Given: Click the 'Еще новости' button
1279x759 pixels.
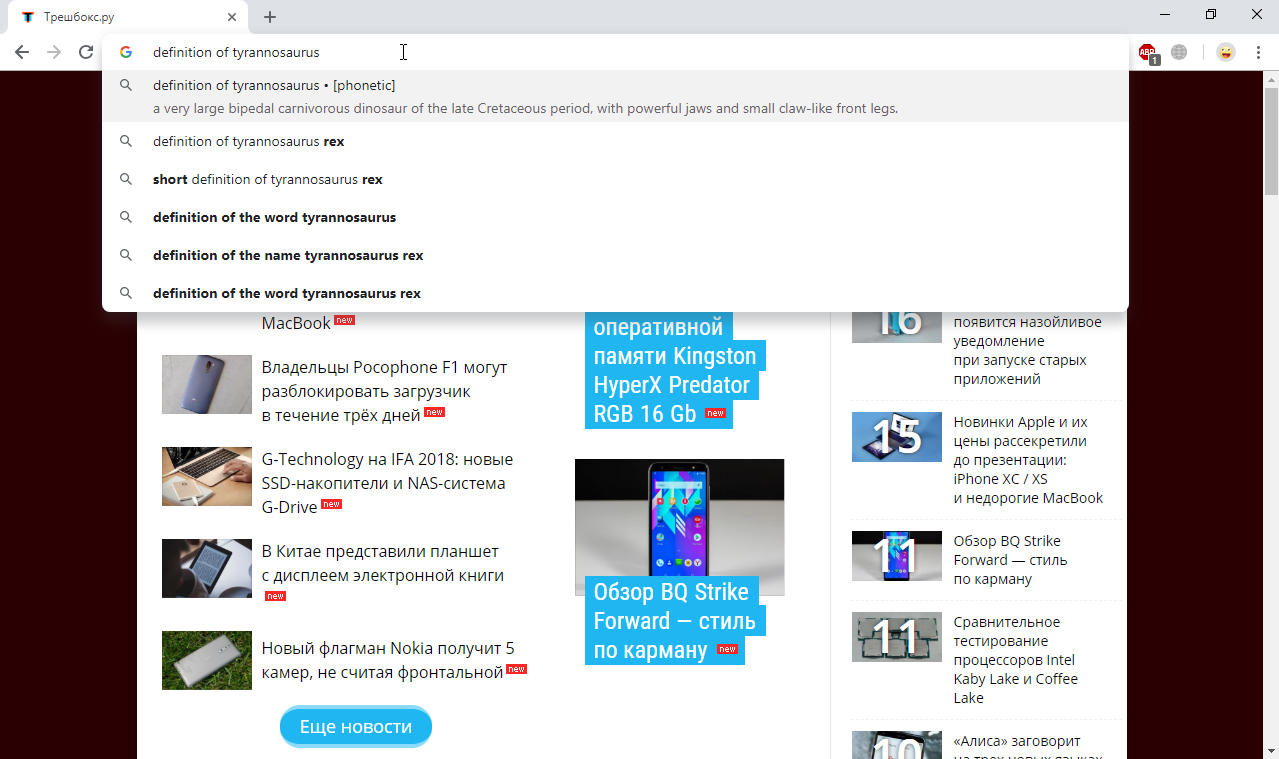Looking at the screenshot, I should pyautogui.click(x=355, y=727).
